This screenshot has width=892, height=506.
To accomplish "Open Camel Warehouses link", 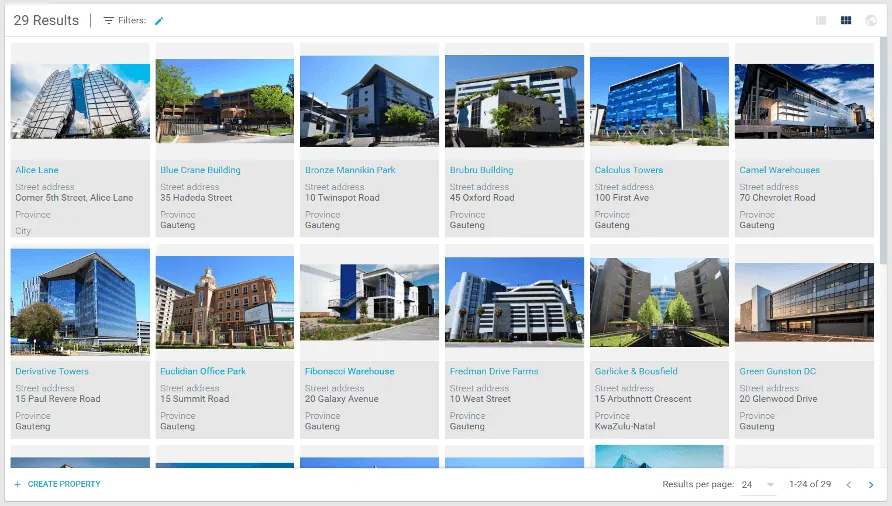I will click(x=779, y=170).
